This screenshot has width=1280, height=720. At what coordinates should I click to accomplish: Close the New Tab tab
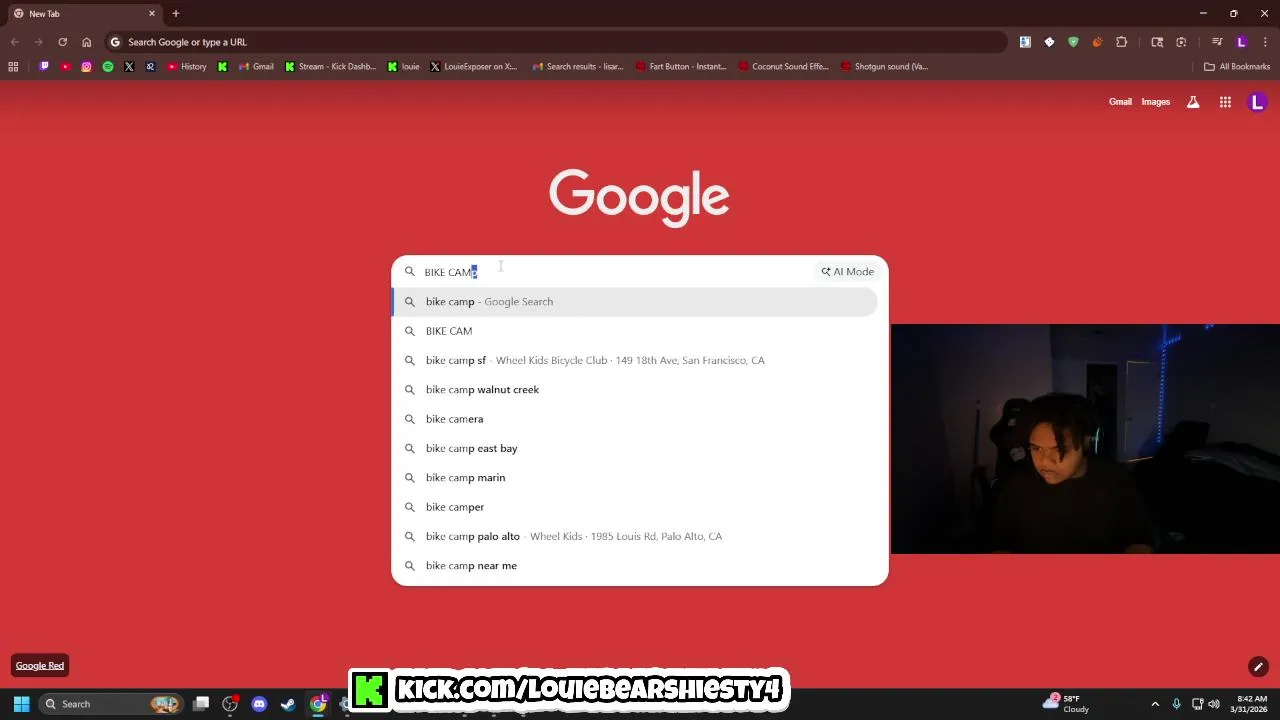152,14
